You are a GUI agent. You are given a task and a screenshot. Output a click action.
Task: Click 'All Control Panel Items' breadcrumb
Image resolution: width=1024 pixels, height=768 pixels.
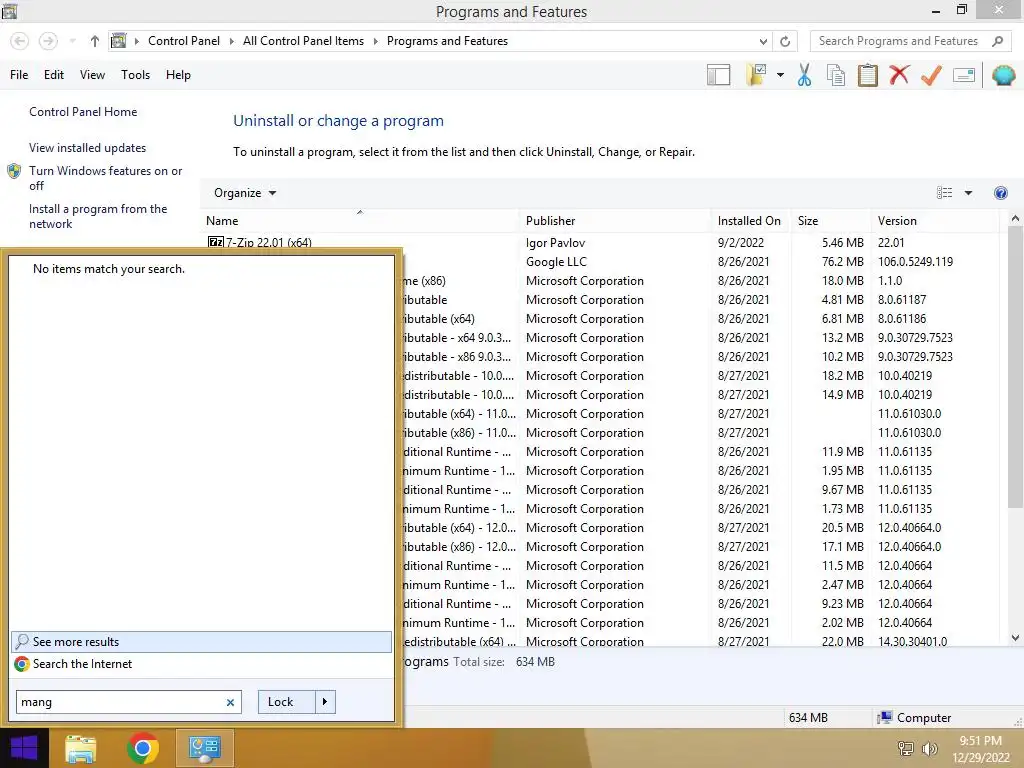coord(303,41)
